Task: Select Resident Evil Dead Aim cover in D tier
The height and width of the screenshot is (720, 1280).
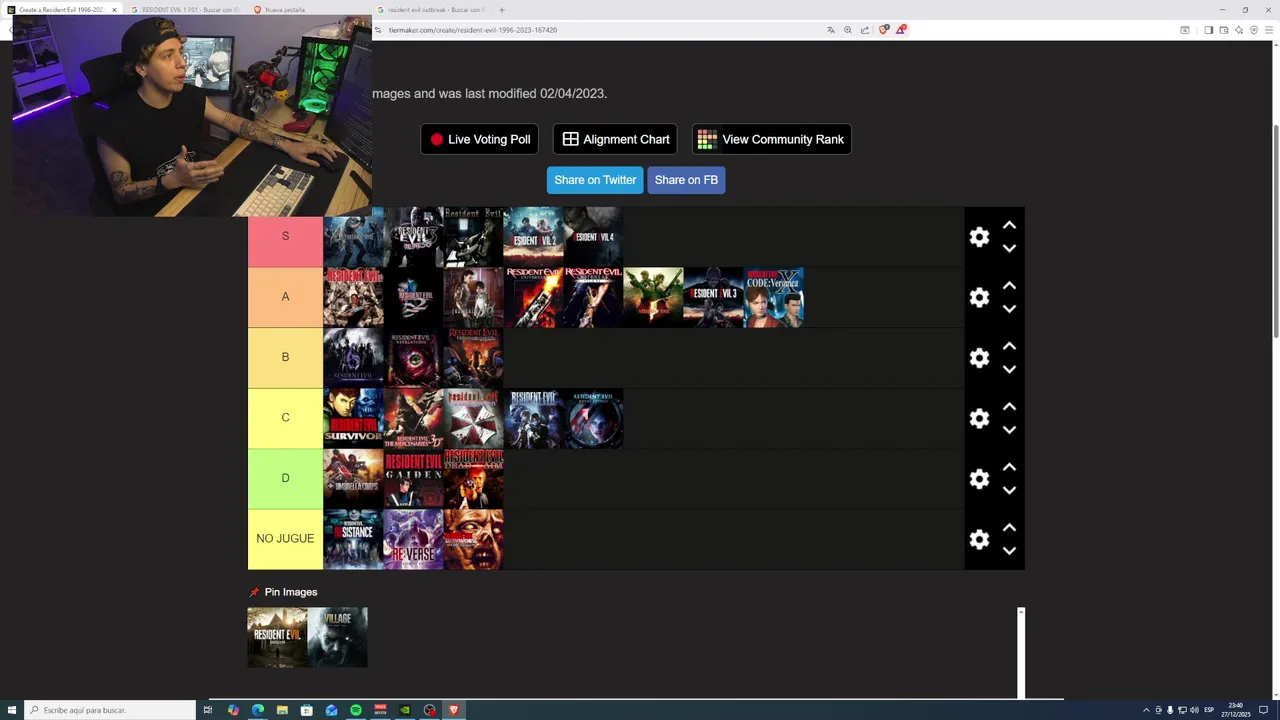Action: click(x=473, y=479)
